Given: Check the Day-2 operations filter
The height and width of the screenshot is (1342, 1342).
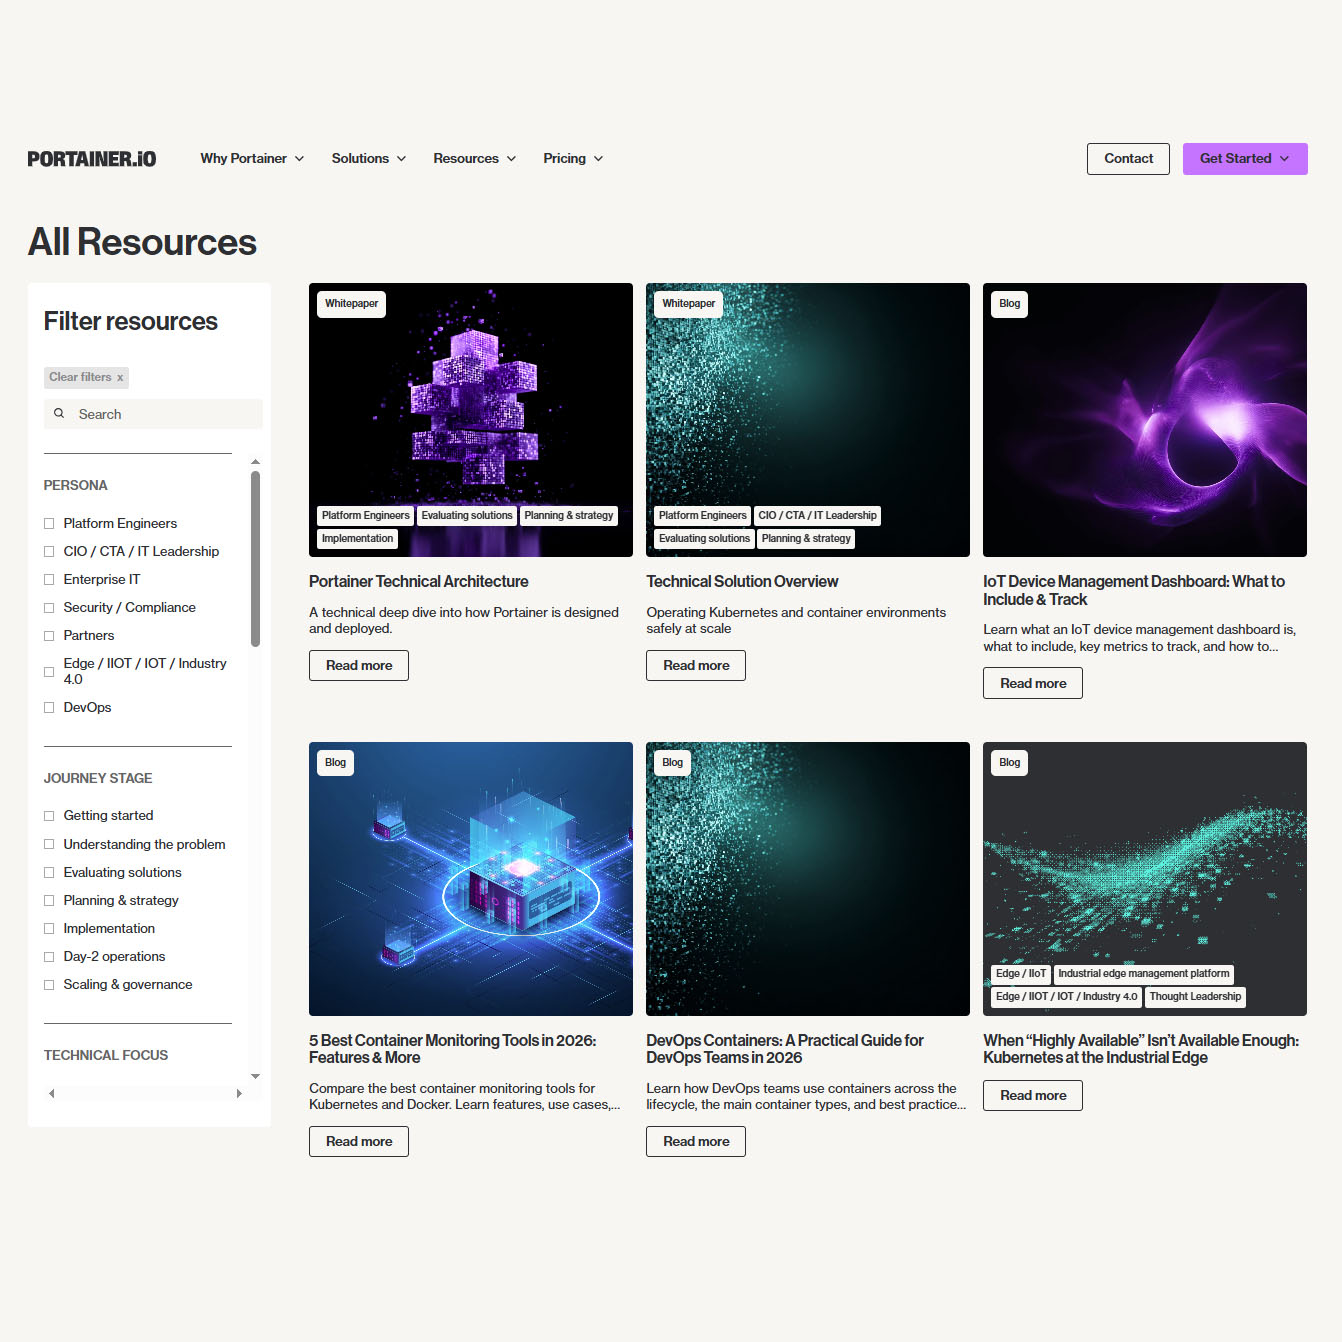Looking at the screenshot, I should coord(49,956).
